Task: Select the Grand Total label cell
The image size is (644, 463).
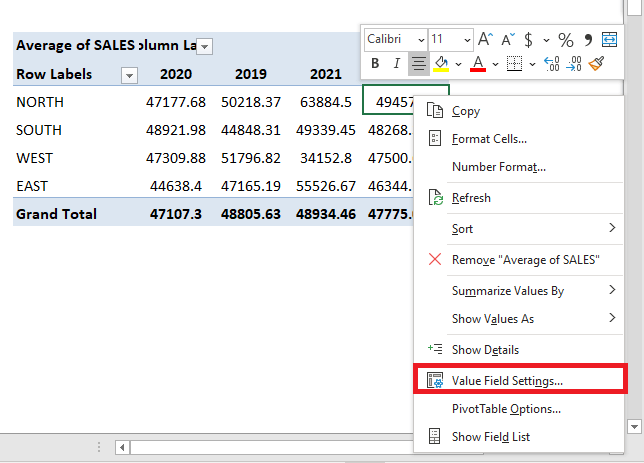Action: click(x=56, y=214)
